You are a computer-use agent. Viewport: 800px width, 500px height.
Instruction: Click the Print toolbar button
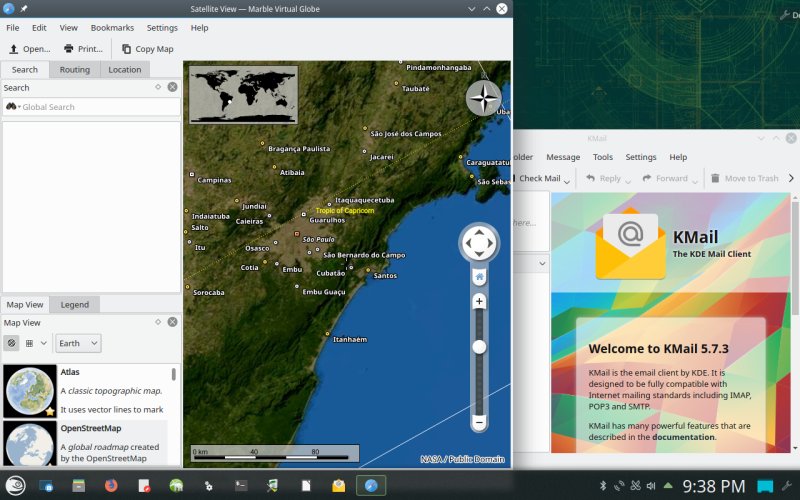click(83, 49)
